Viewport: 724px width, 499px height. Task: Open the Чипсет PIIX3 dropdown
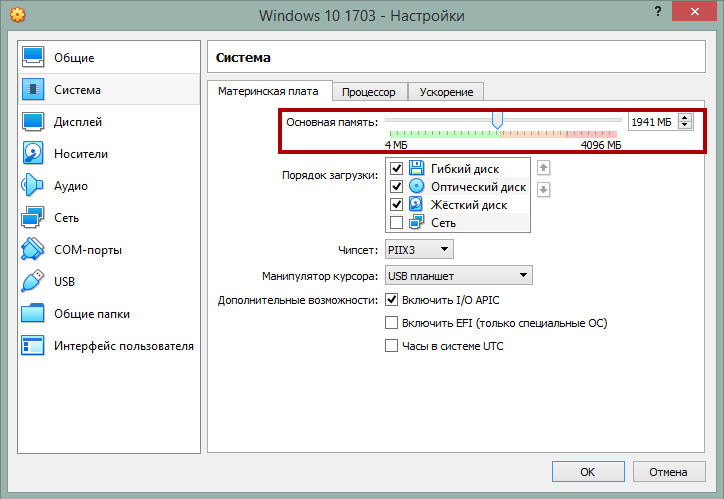tap(419, 249)
